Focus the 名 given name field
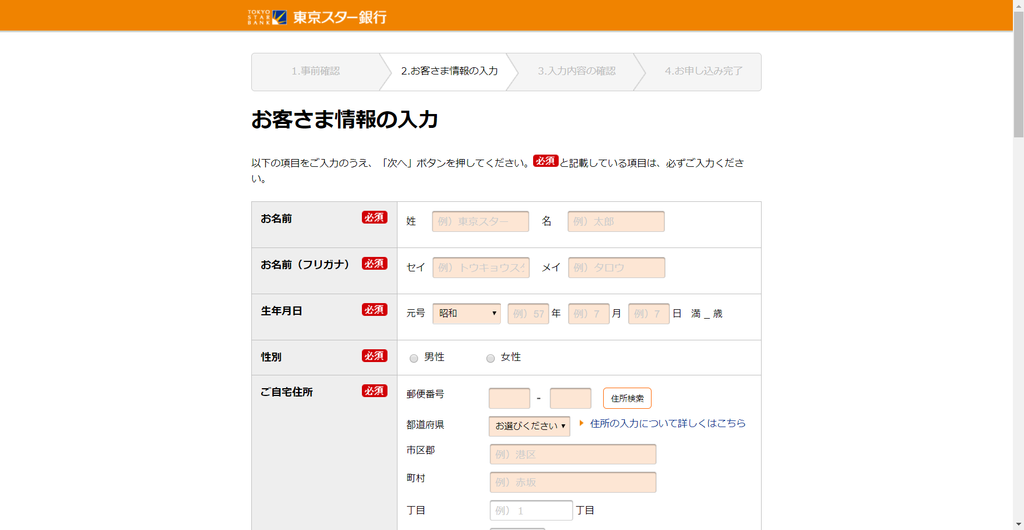1024x530 pixels. (x=616, y=221)
